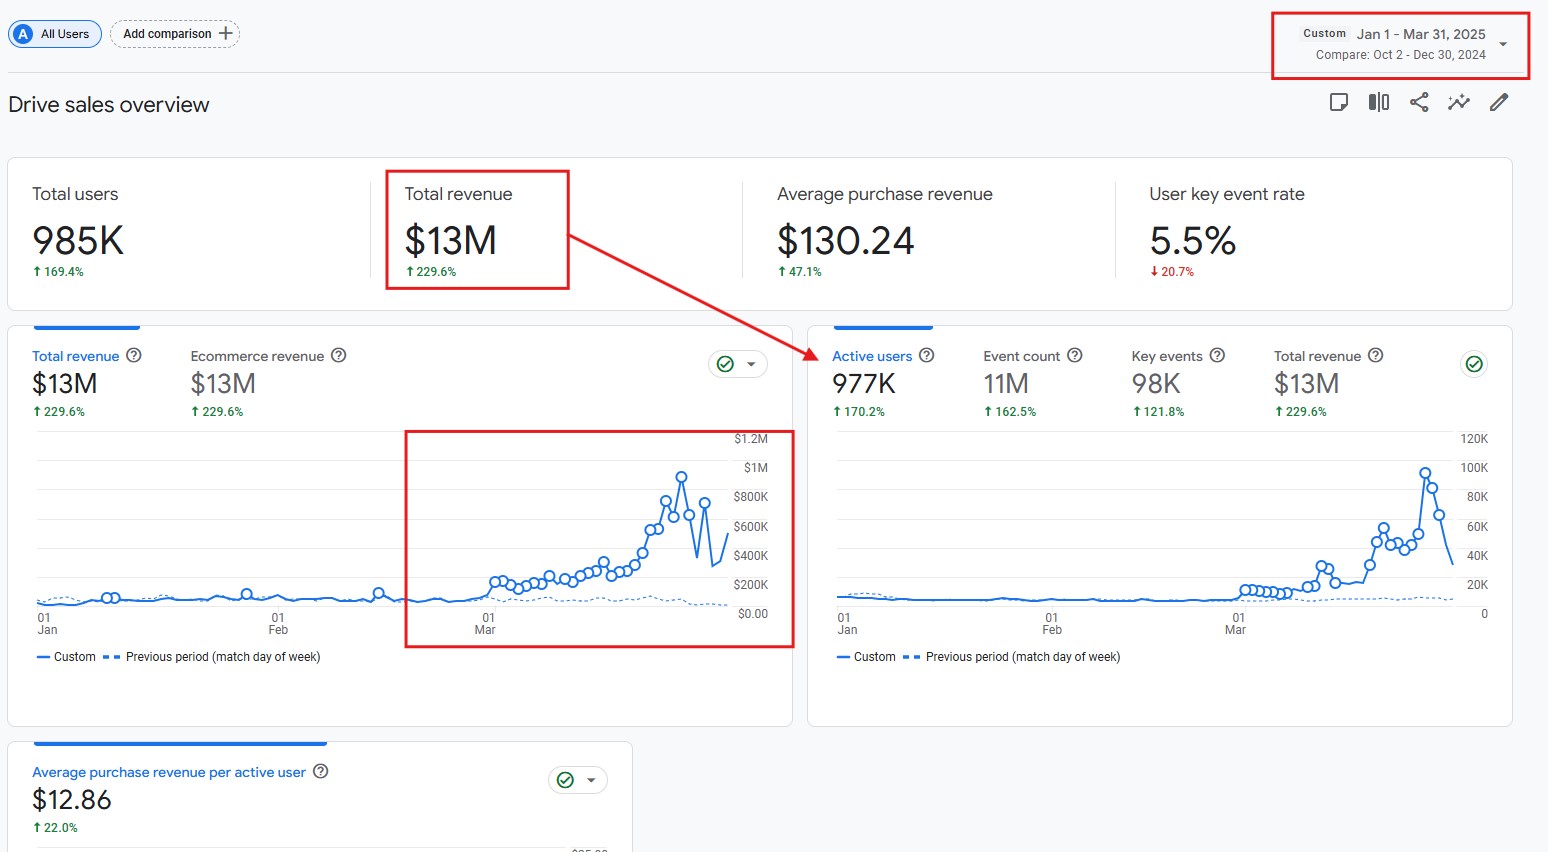This screenshot has height=852, width=1548.
Task: Open the report annotations note icon
Action: tap(1338, 102)
